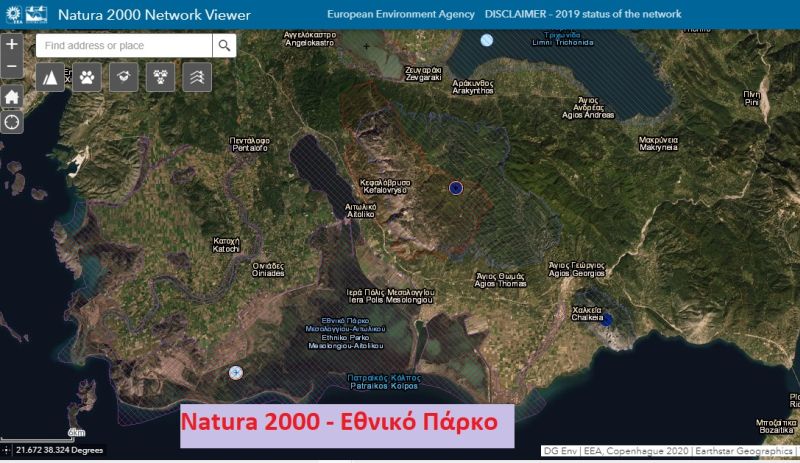Select the blue site marker at Chalkeia
This screenshot has height=463, width=800.
pyautogui.click(x=606, y=320)
